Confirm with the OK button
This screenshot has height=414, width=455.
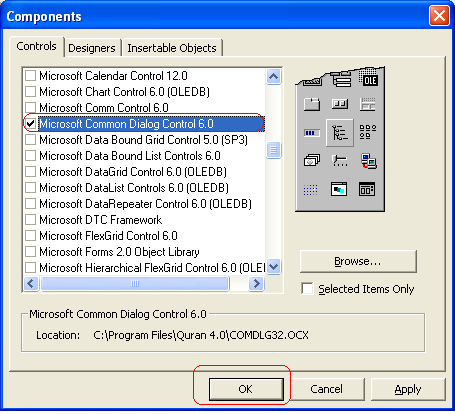[246, 389]
